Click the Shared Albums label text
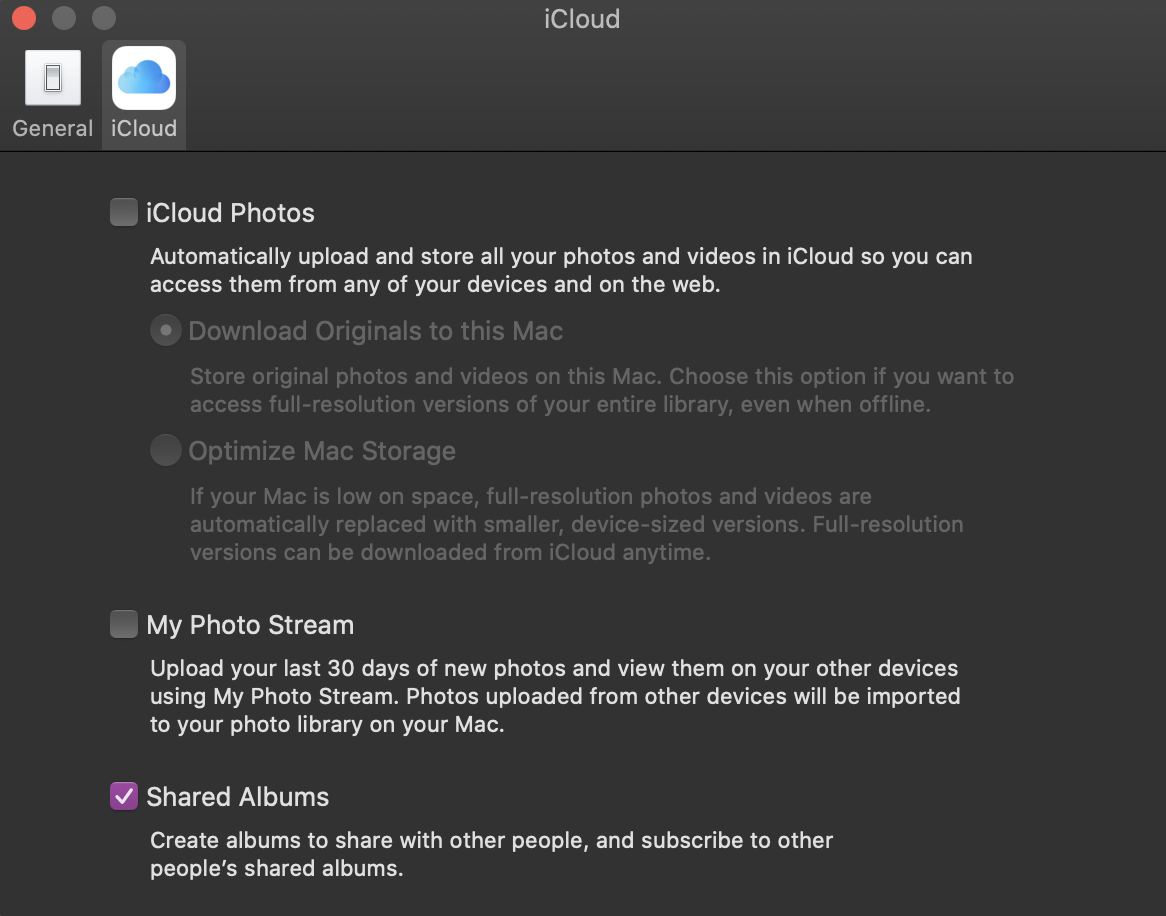The height and width of the screenshot is (916, 1166). tap(237, 797)
